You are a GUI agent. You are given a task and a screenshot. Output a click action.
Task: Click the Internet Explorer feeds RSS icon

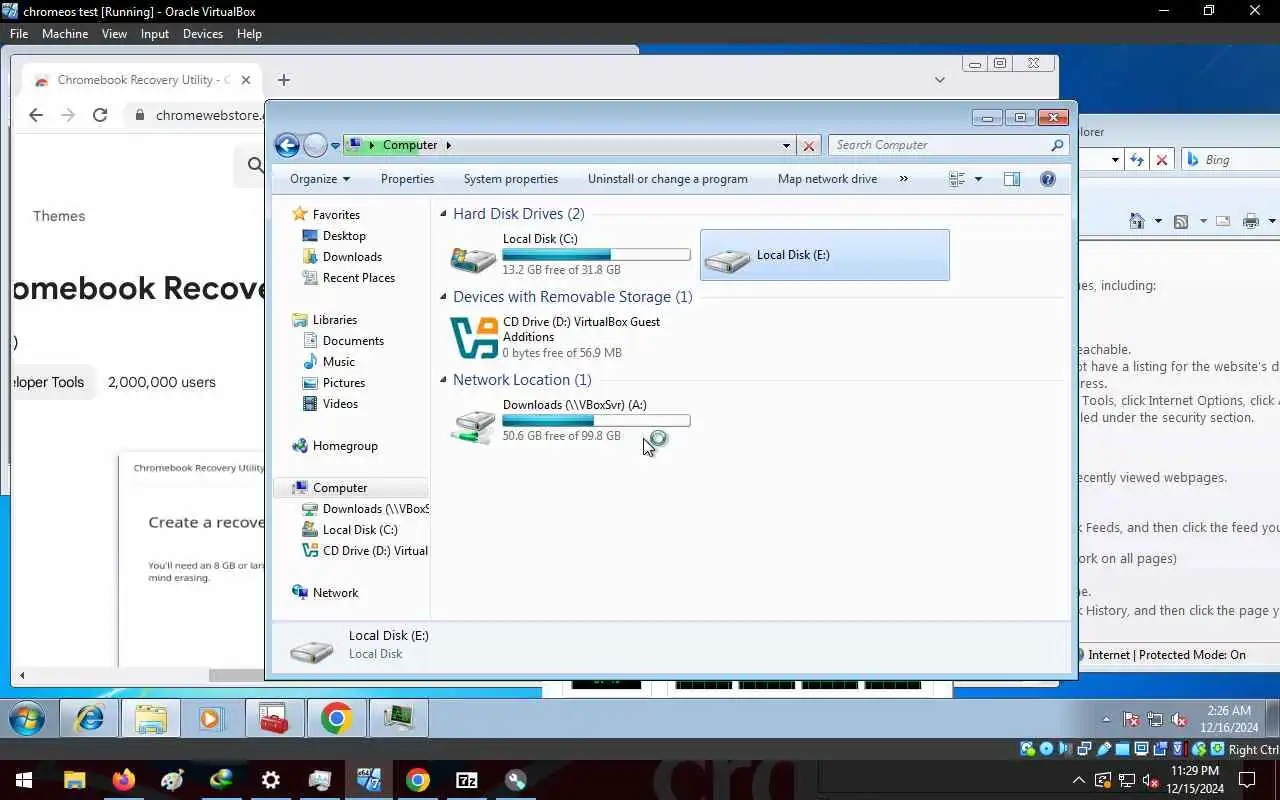coord(1181,221)
